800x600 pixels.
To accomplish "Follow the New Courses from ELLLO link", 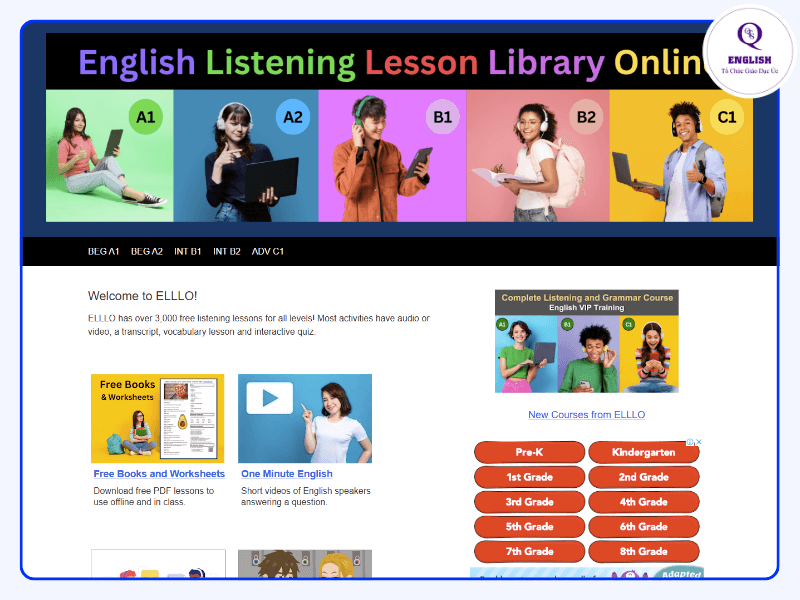I will (587, 415).
